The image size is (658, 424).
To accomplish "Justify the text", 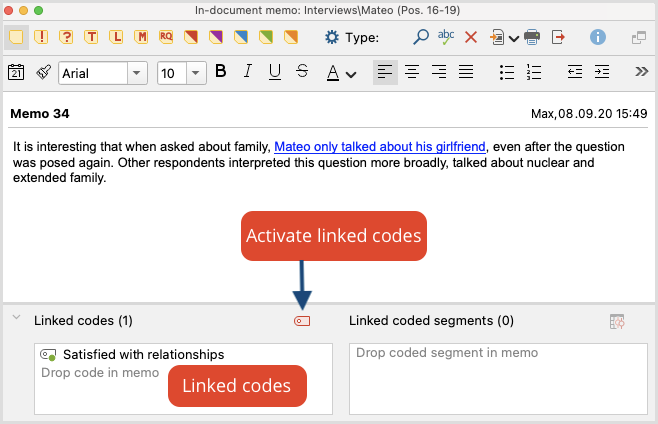I will (466, 72).
